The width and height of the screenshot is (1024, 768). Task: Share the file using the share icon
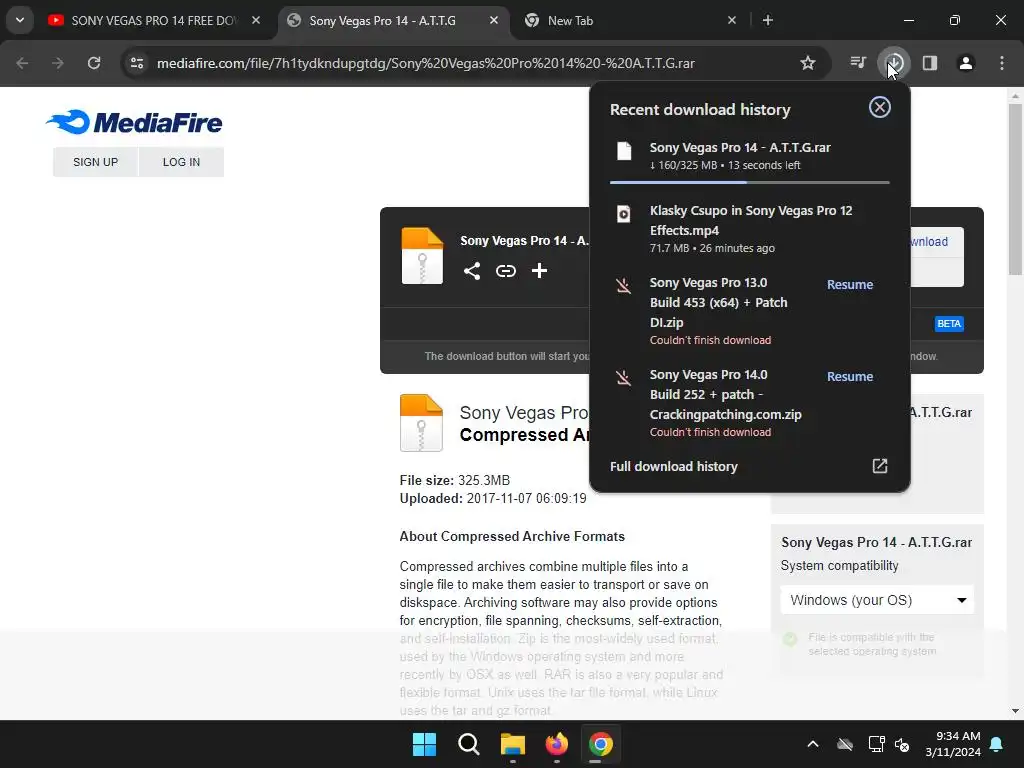tap(472, 270)
